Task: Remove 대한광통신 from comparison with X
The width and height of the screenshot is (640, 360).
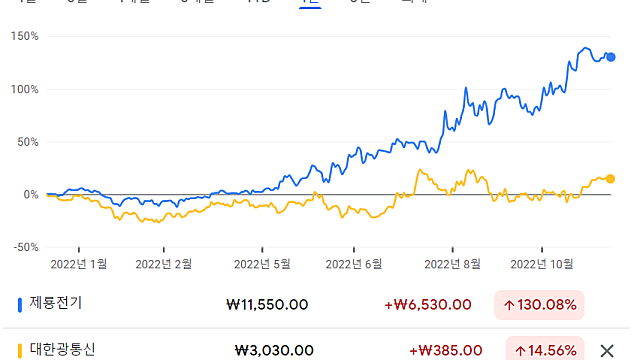Action: pos(607,351)
